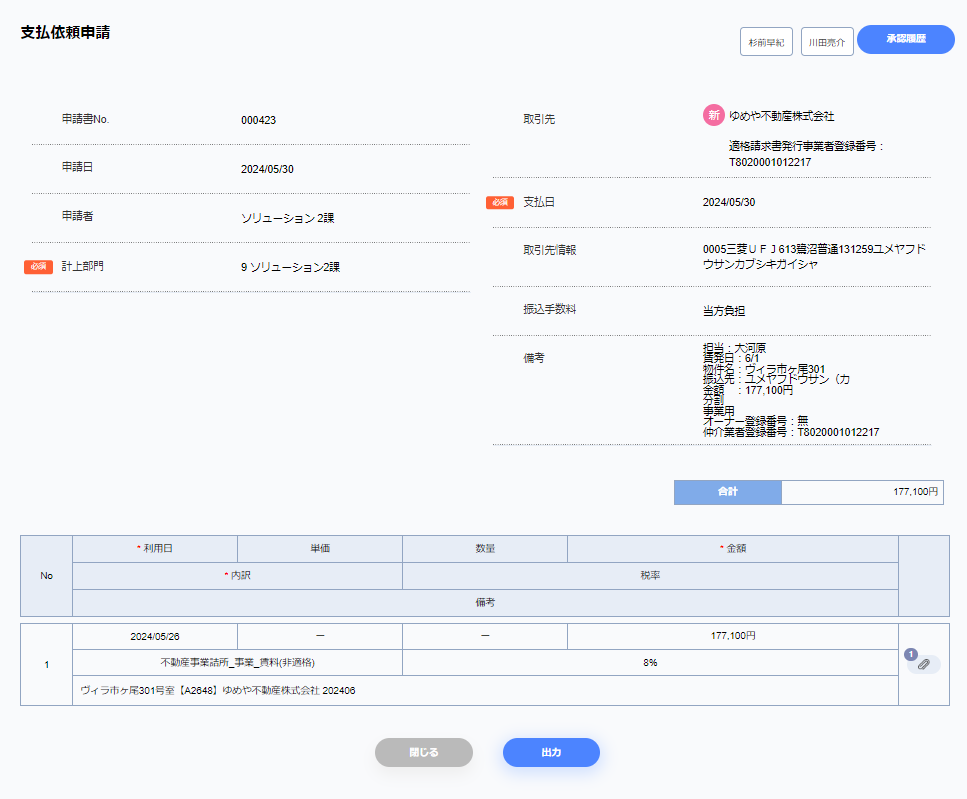The image size is (967, 799).
Task: Click the 8% tax rate cell
Action: pyautogui.click(x=650, y=663)
